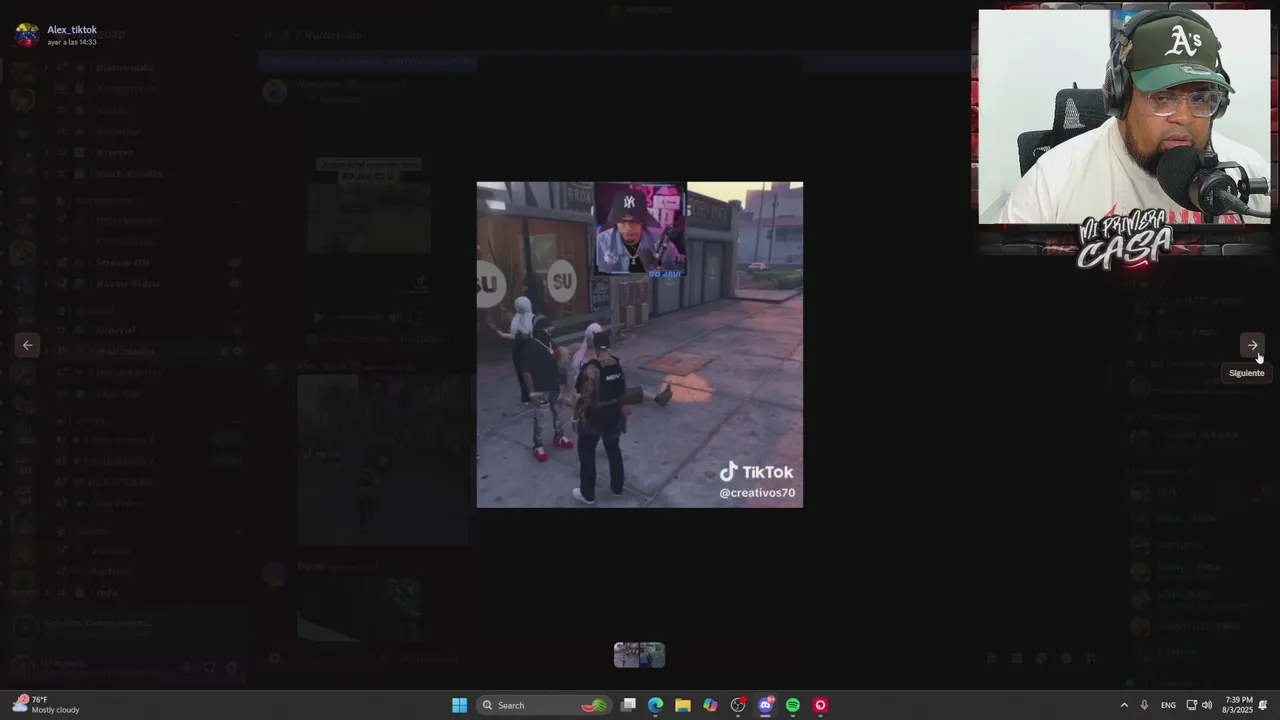Open the notification bell in the tray

[x=1263, y=705]
